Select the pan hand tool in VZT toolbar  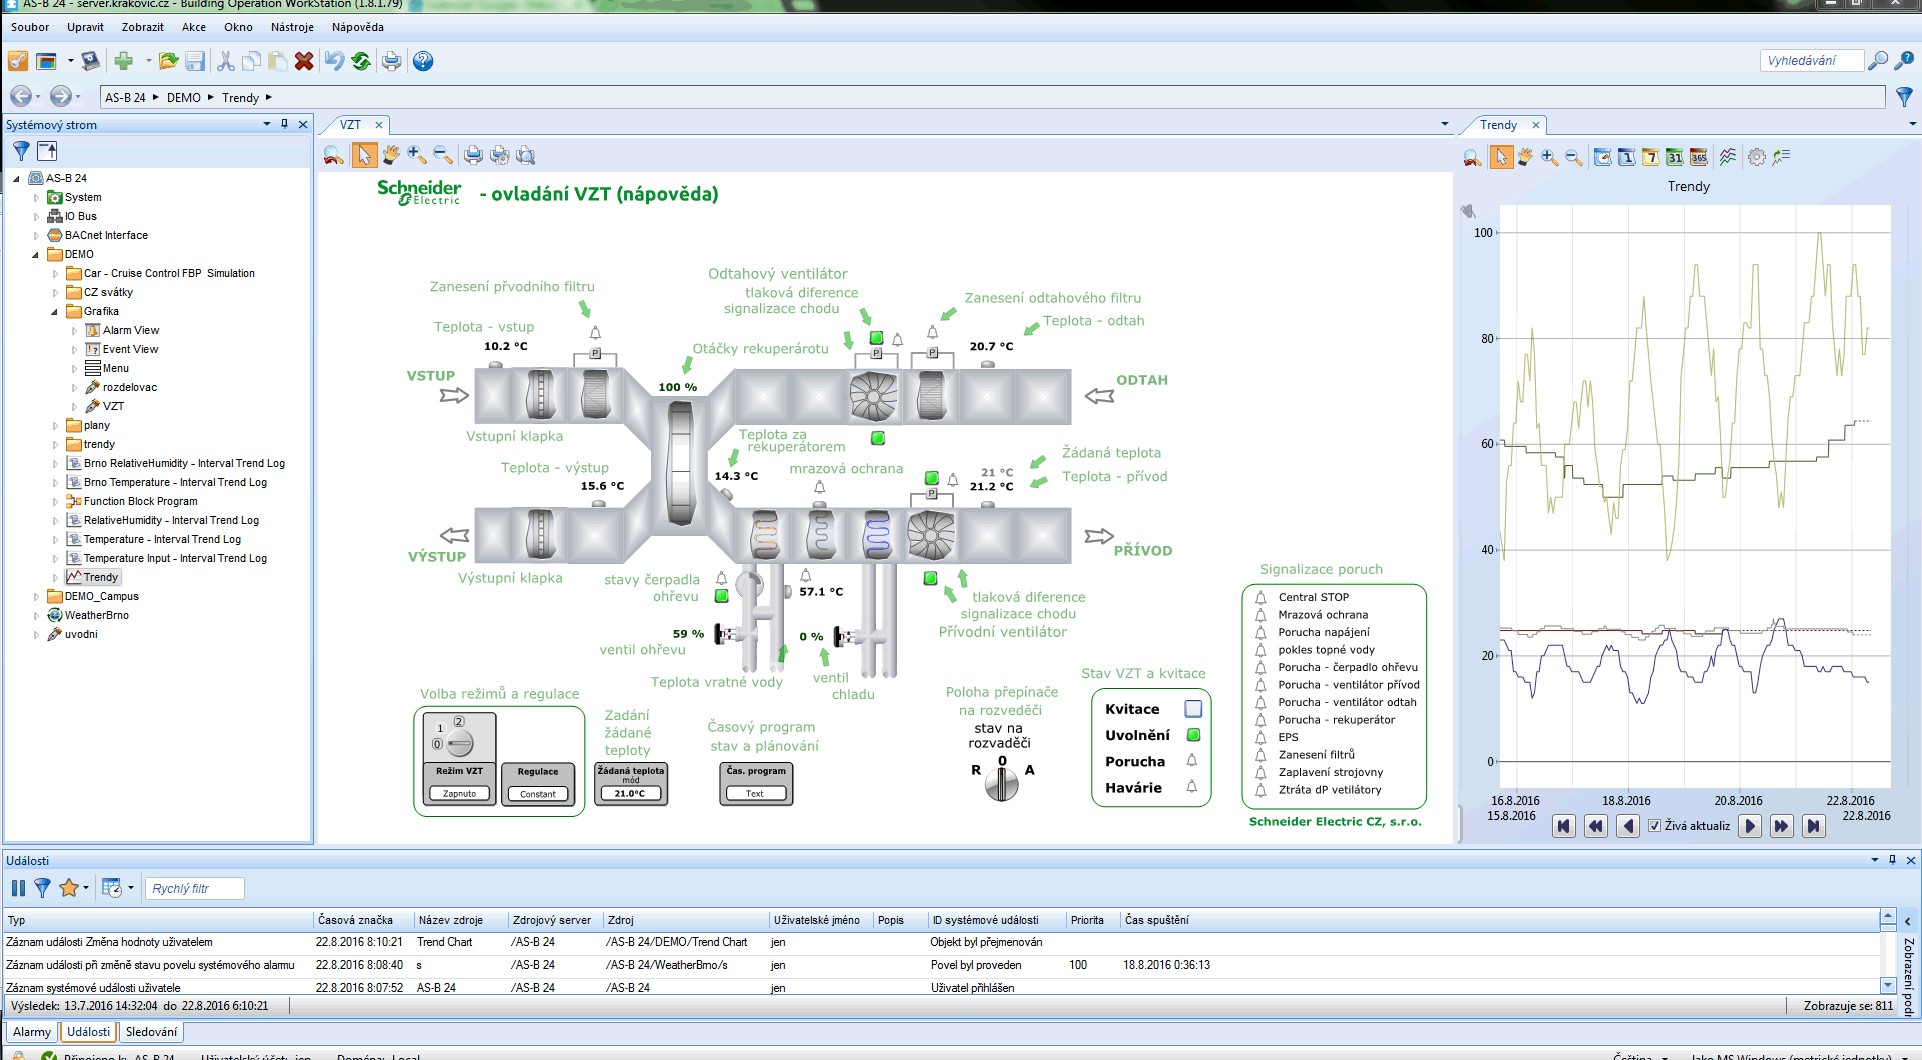pyautogui.click(x=390, y=156)
